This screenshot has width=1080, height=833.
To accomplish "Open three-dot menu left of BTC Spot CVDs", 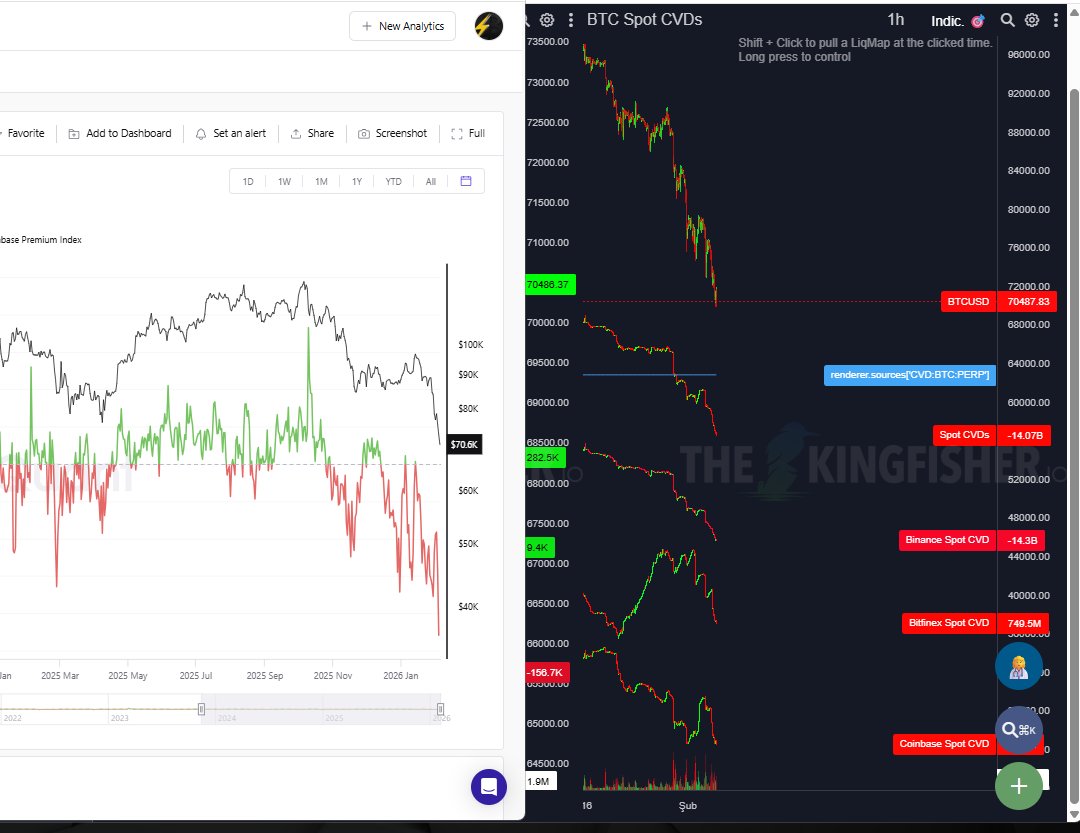I will [570, 20].
